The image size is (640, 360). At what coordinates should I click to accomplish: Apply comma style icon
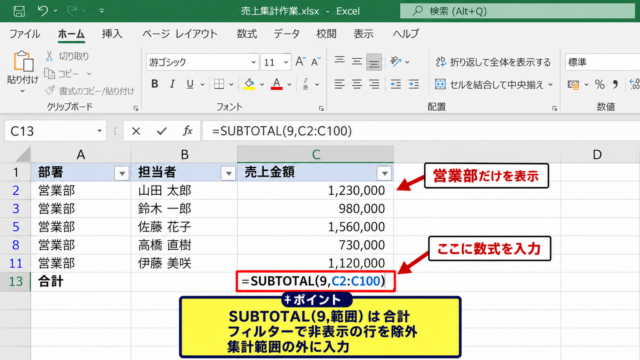click(616, 84)
